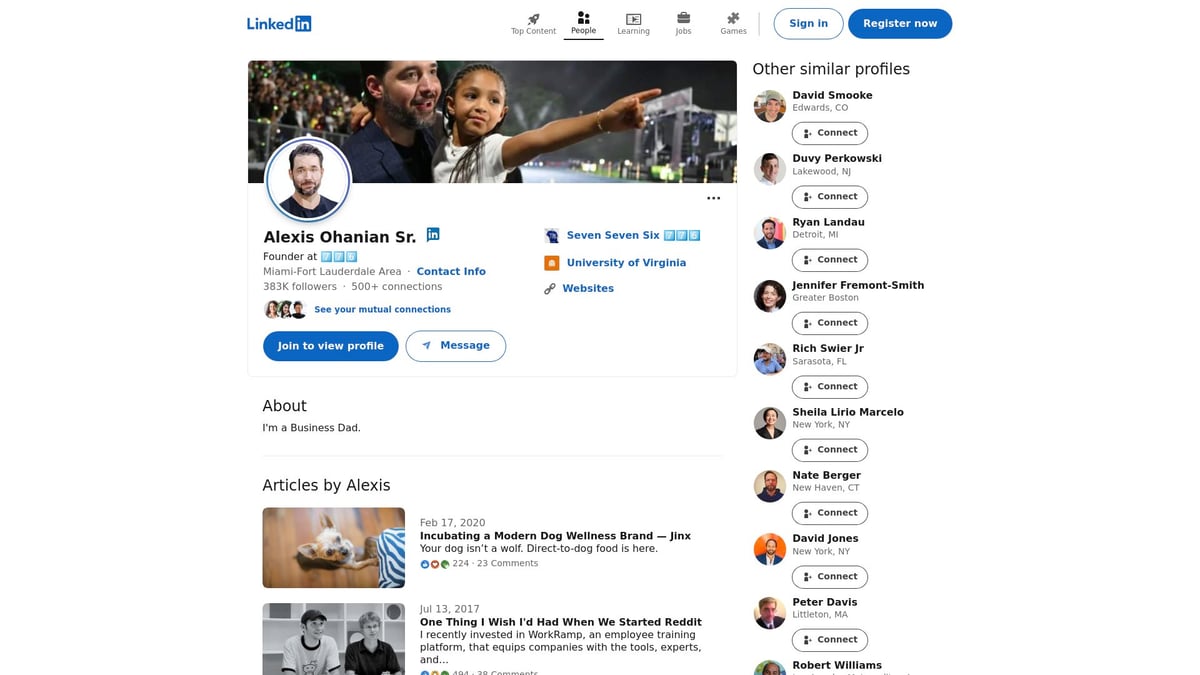Select the Top Content rocket icon
This screenshot has width=1200, height=675.
(533, 17)
